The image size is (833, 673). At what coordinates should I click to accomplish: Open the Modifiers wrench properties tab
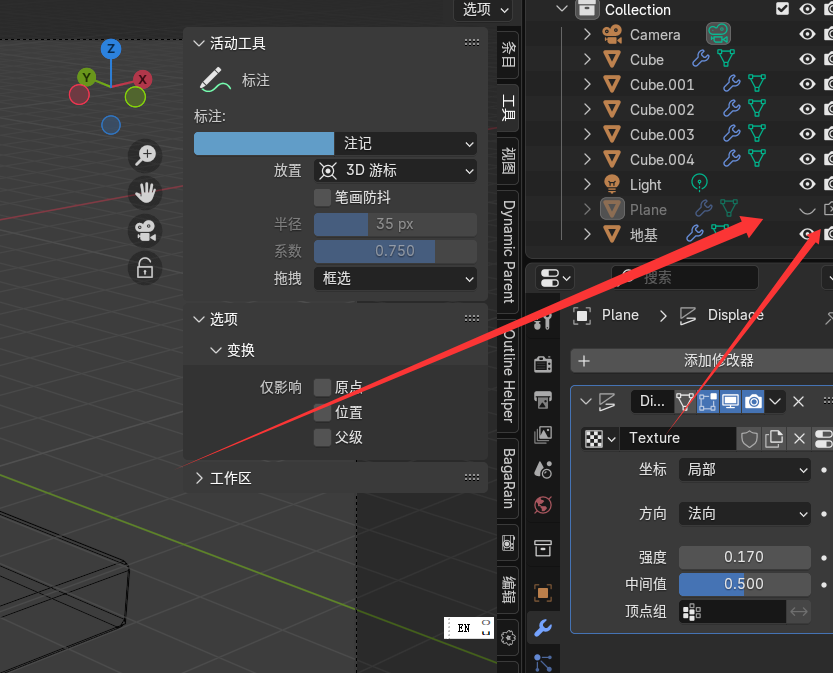click(542, 628)
